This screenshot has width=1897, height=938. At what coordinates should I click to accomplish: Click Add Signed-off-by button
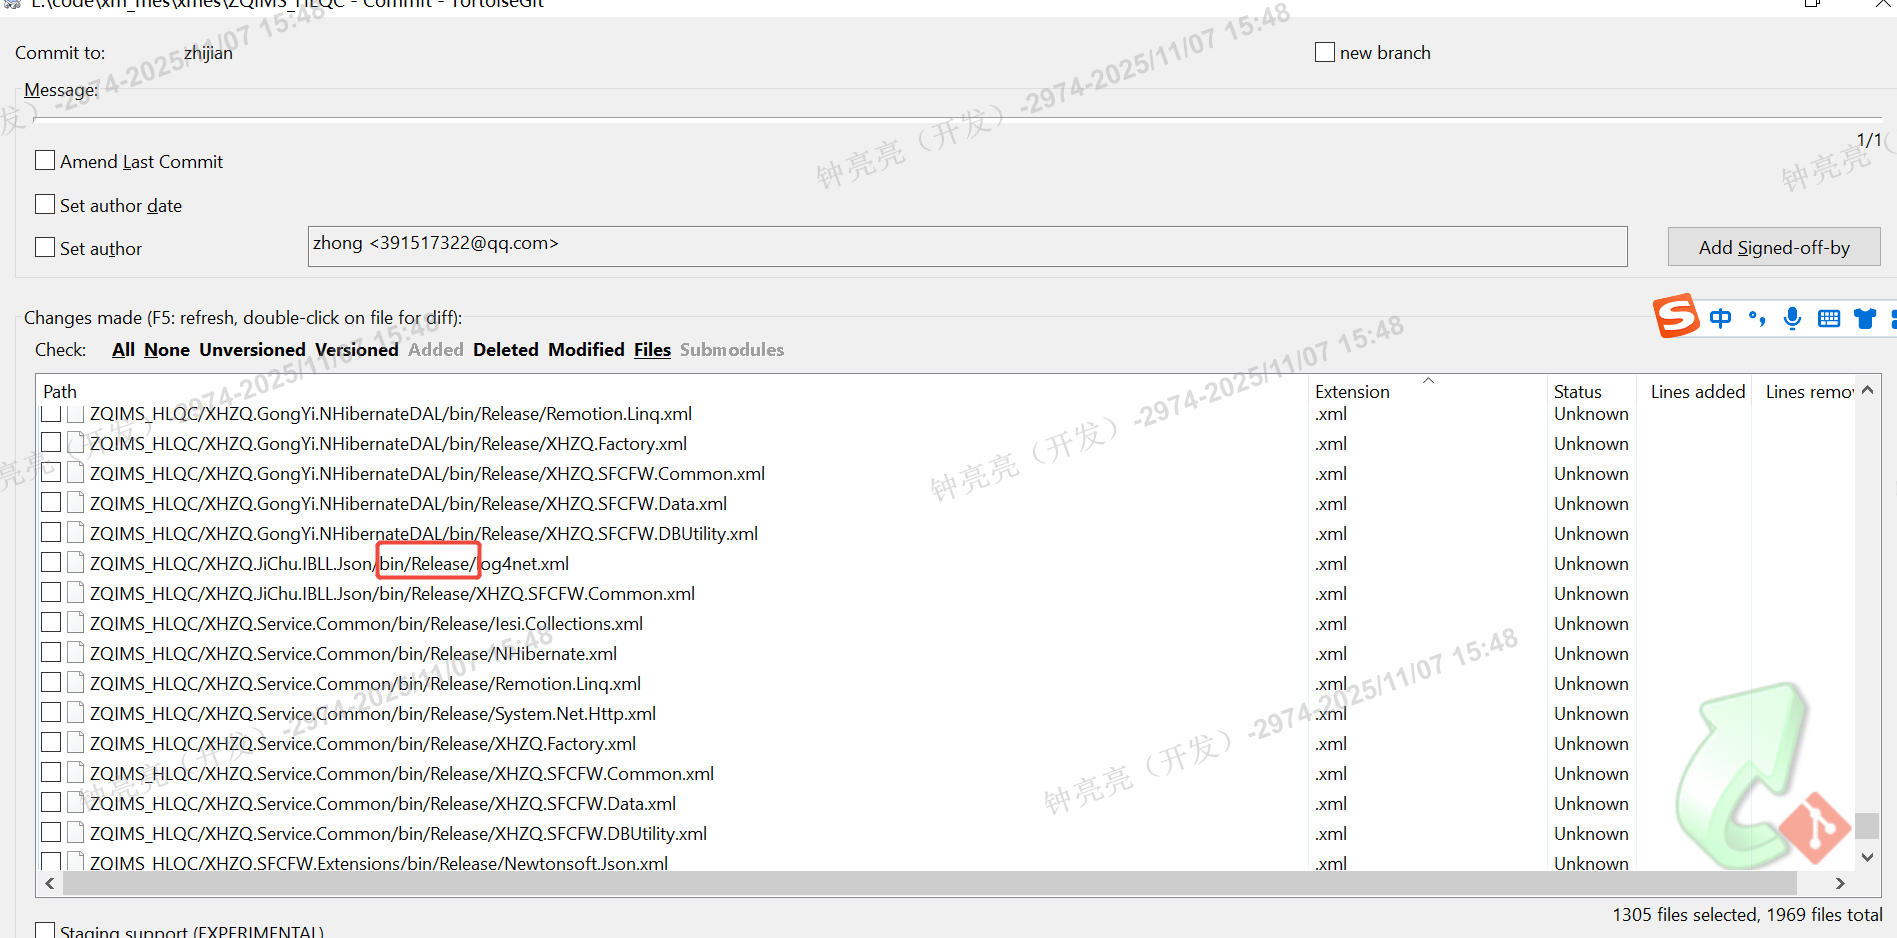[x=1774, y=247]
